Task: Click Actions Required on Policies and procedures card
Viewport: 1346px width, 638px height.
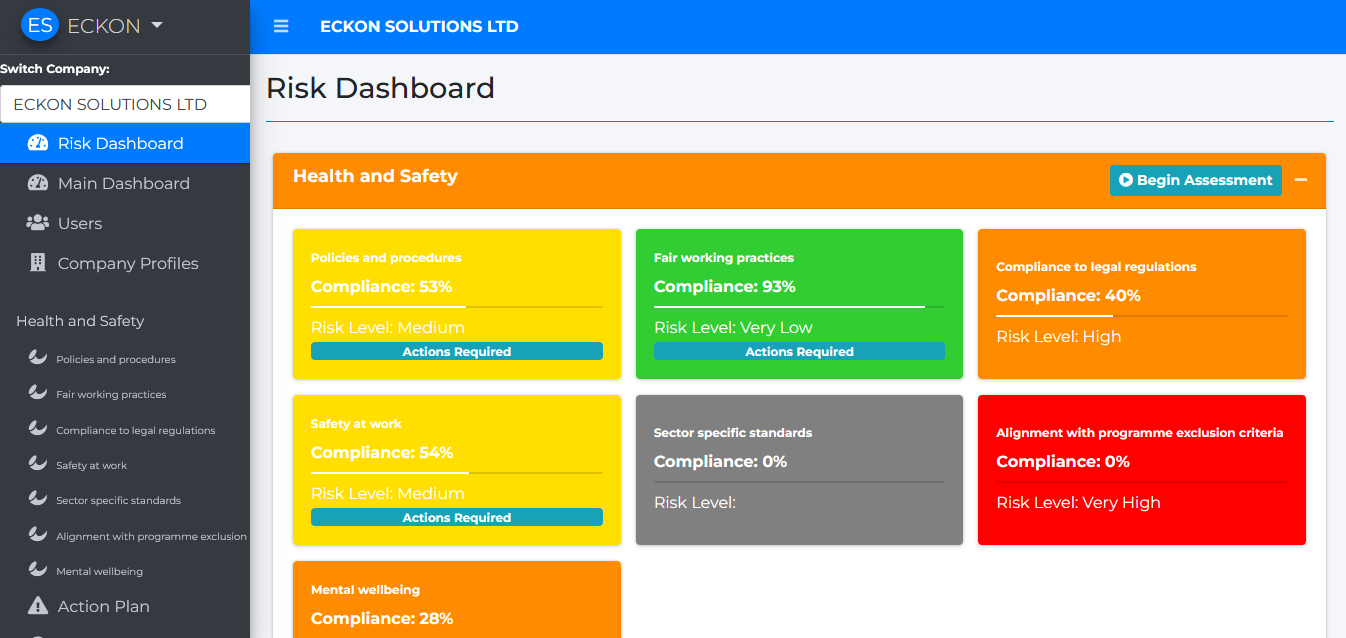Action: (x=456, y=351)
